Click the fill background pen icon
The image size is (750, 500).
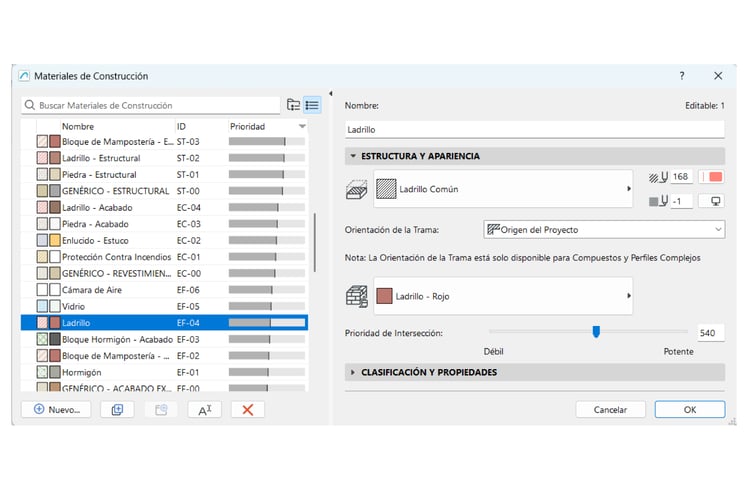pyautogui.click(x=659, y=201)
